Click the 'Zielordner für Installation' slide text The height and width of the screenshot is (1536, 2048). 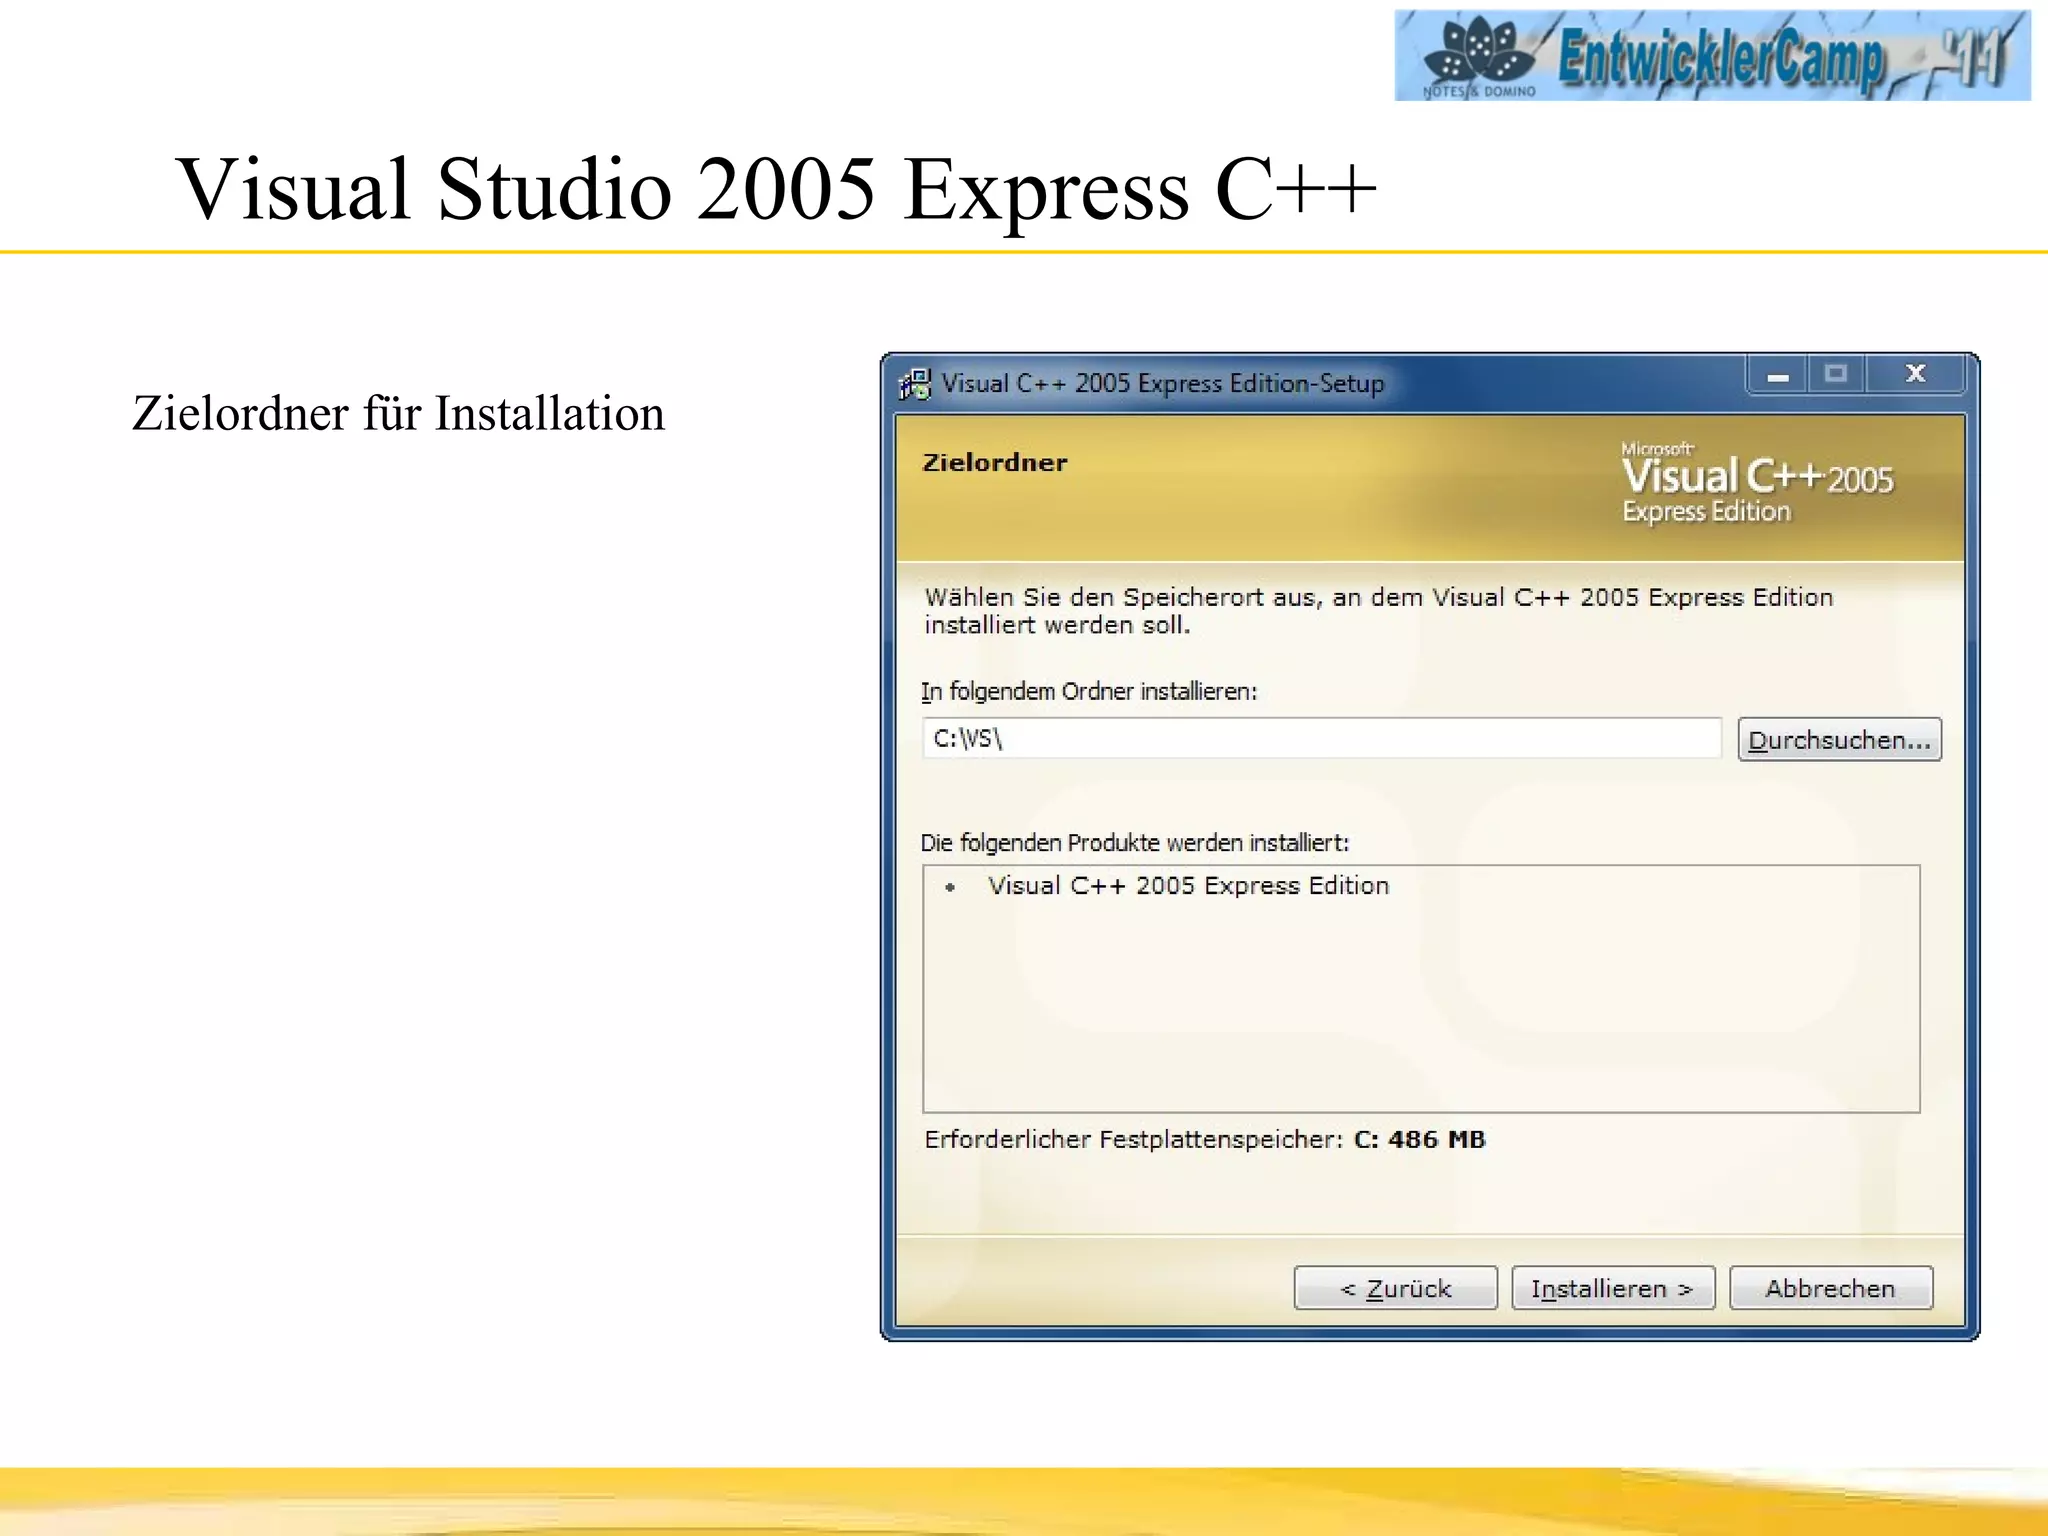click(x=398, y=414)
